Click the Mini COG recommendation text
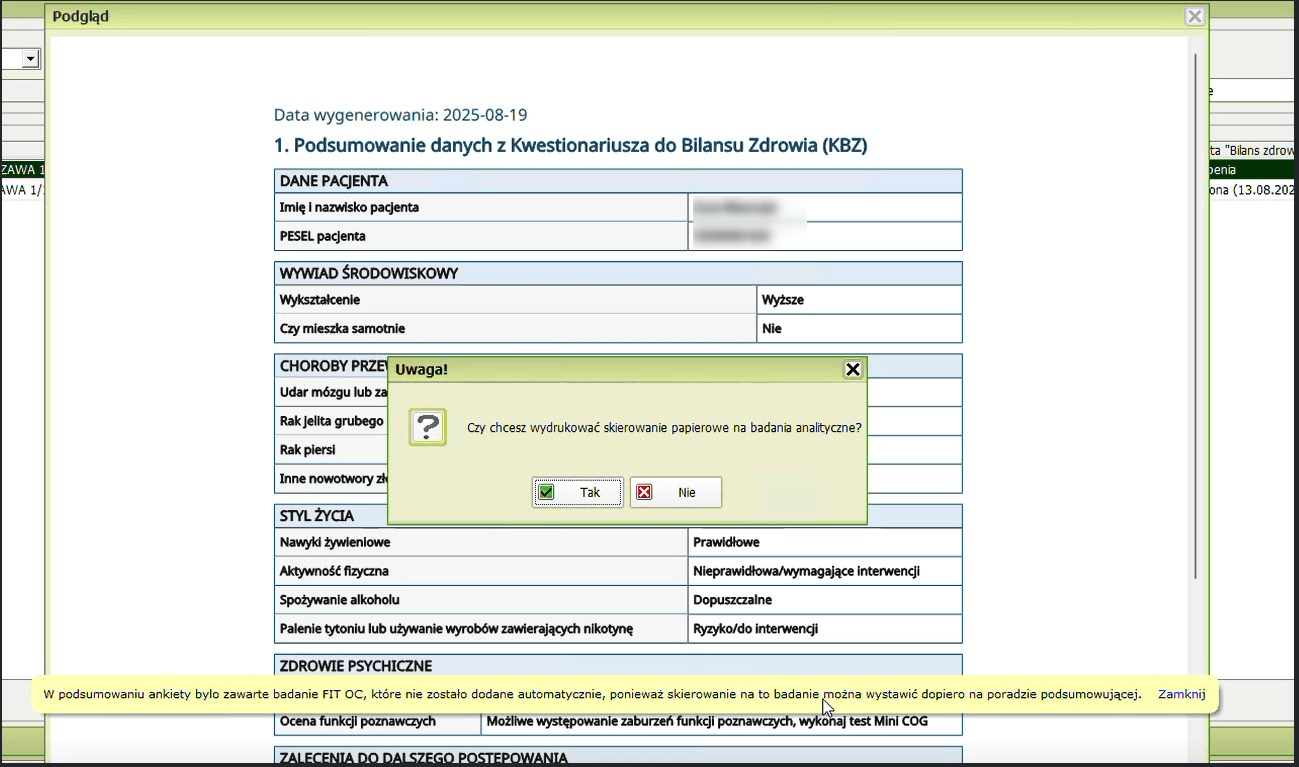 pyautogui.click(x=709, y=721)
